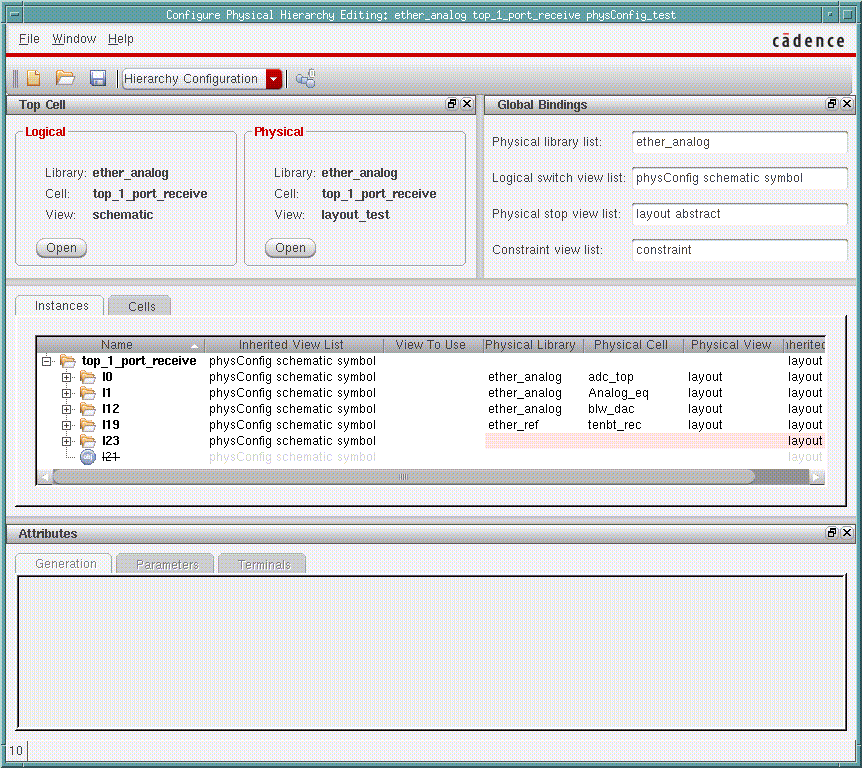Click the Save disk toolbar icon

click(98, 79)
